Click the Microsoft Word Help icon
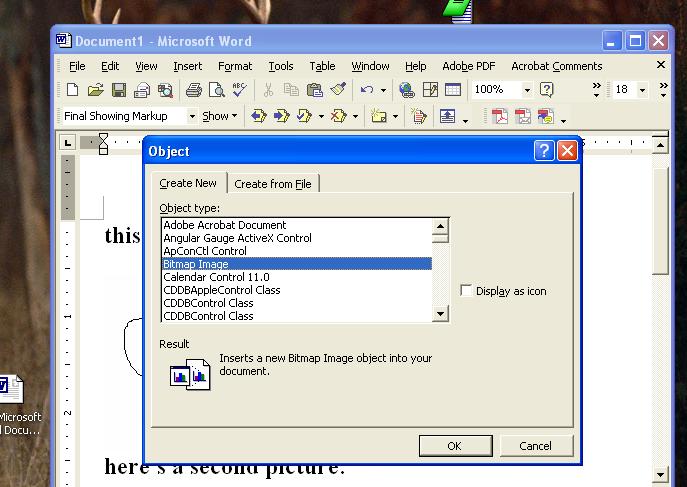687x487 pixels. [546, 90]
